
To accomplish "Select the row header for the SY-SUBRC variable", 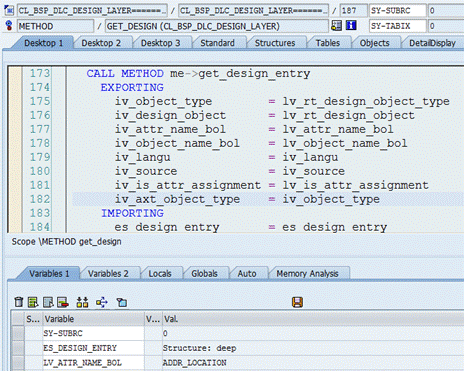I will point(18,333).
